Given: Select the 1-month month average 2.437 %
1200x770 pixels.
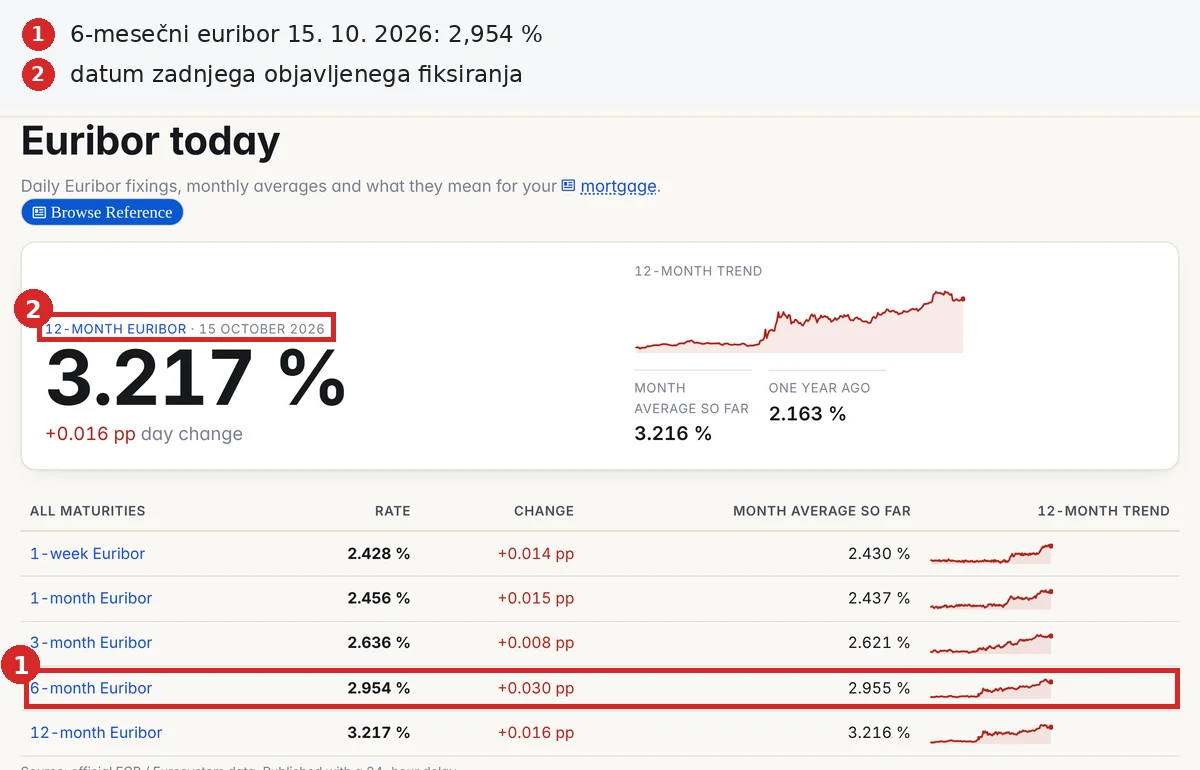Looking at the screenshot, I should click(x=879, y=598).
